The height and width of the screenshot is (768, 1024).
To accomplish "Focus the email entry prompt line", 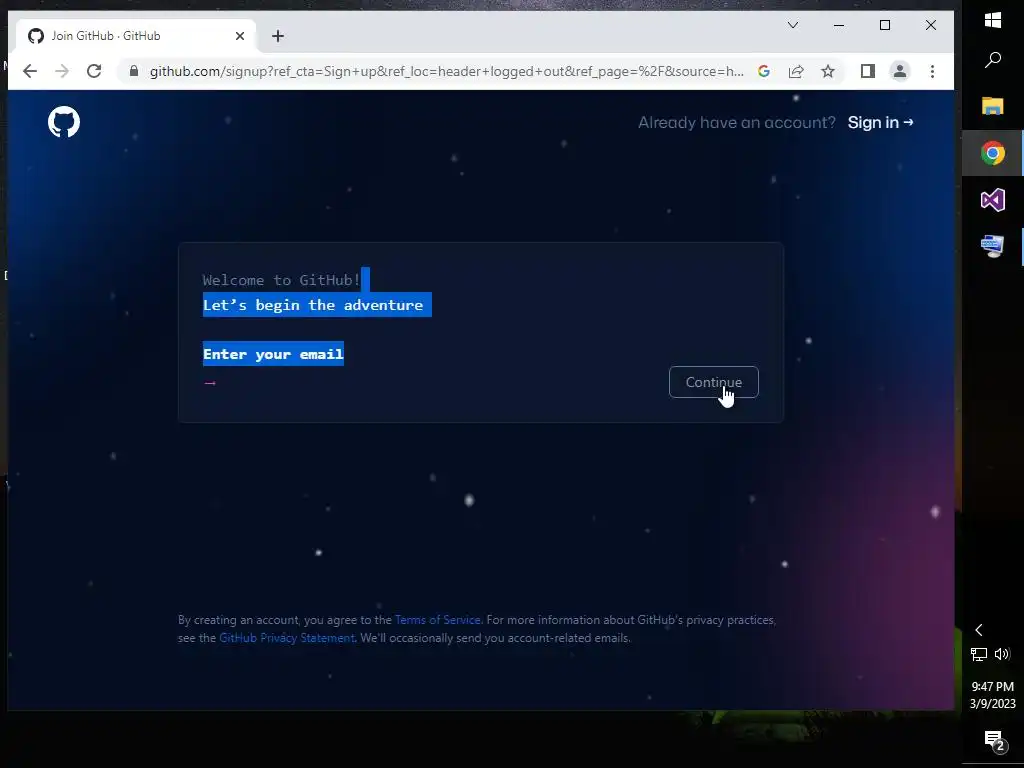I will coord(431,383).
